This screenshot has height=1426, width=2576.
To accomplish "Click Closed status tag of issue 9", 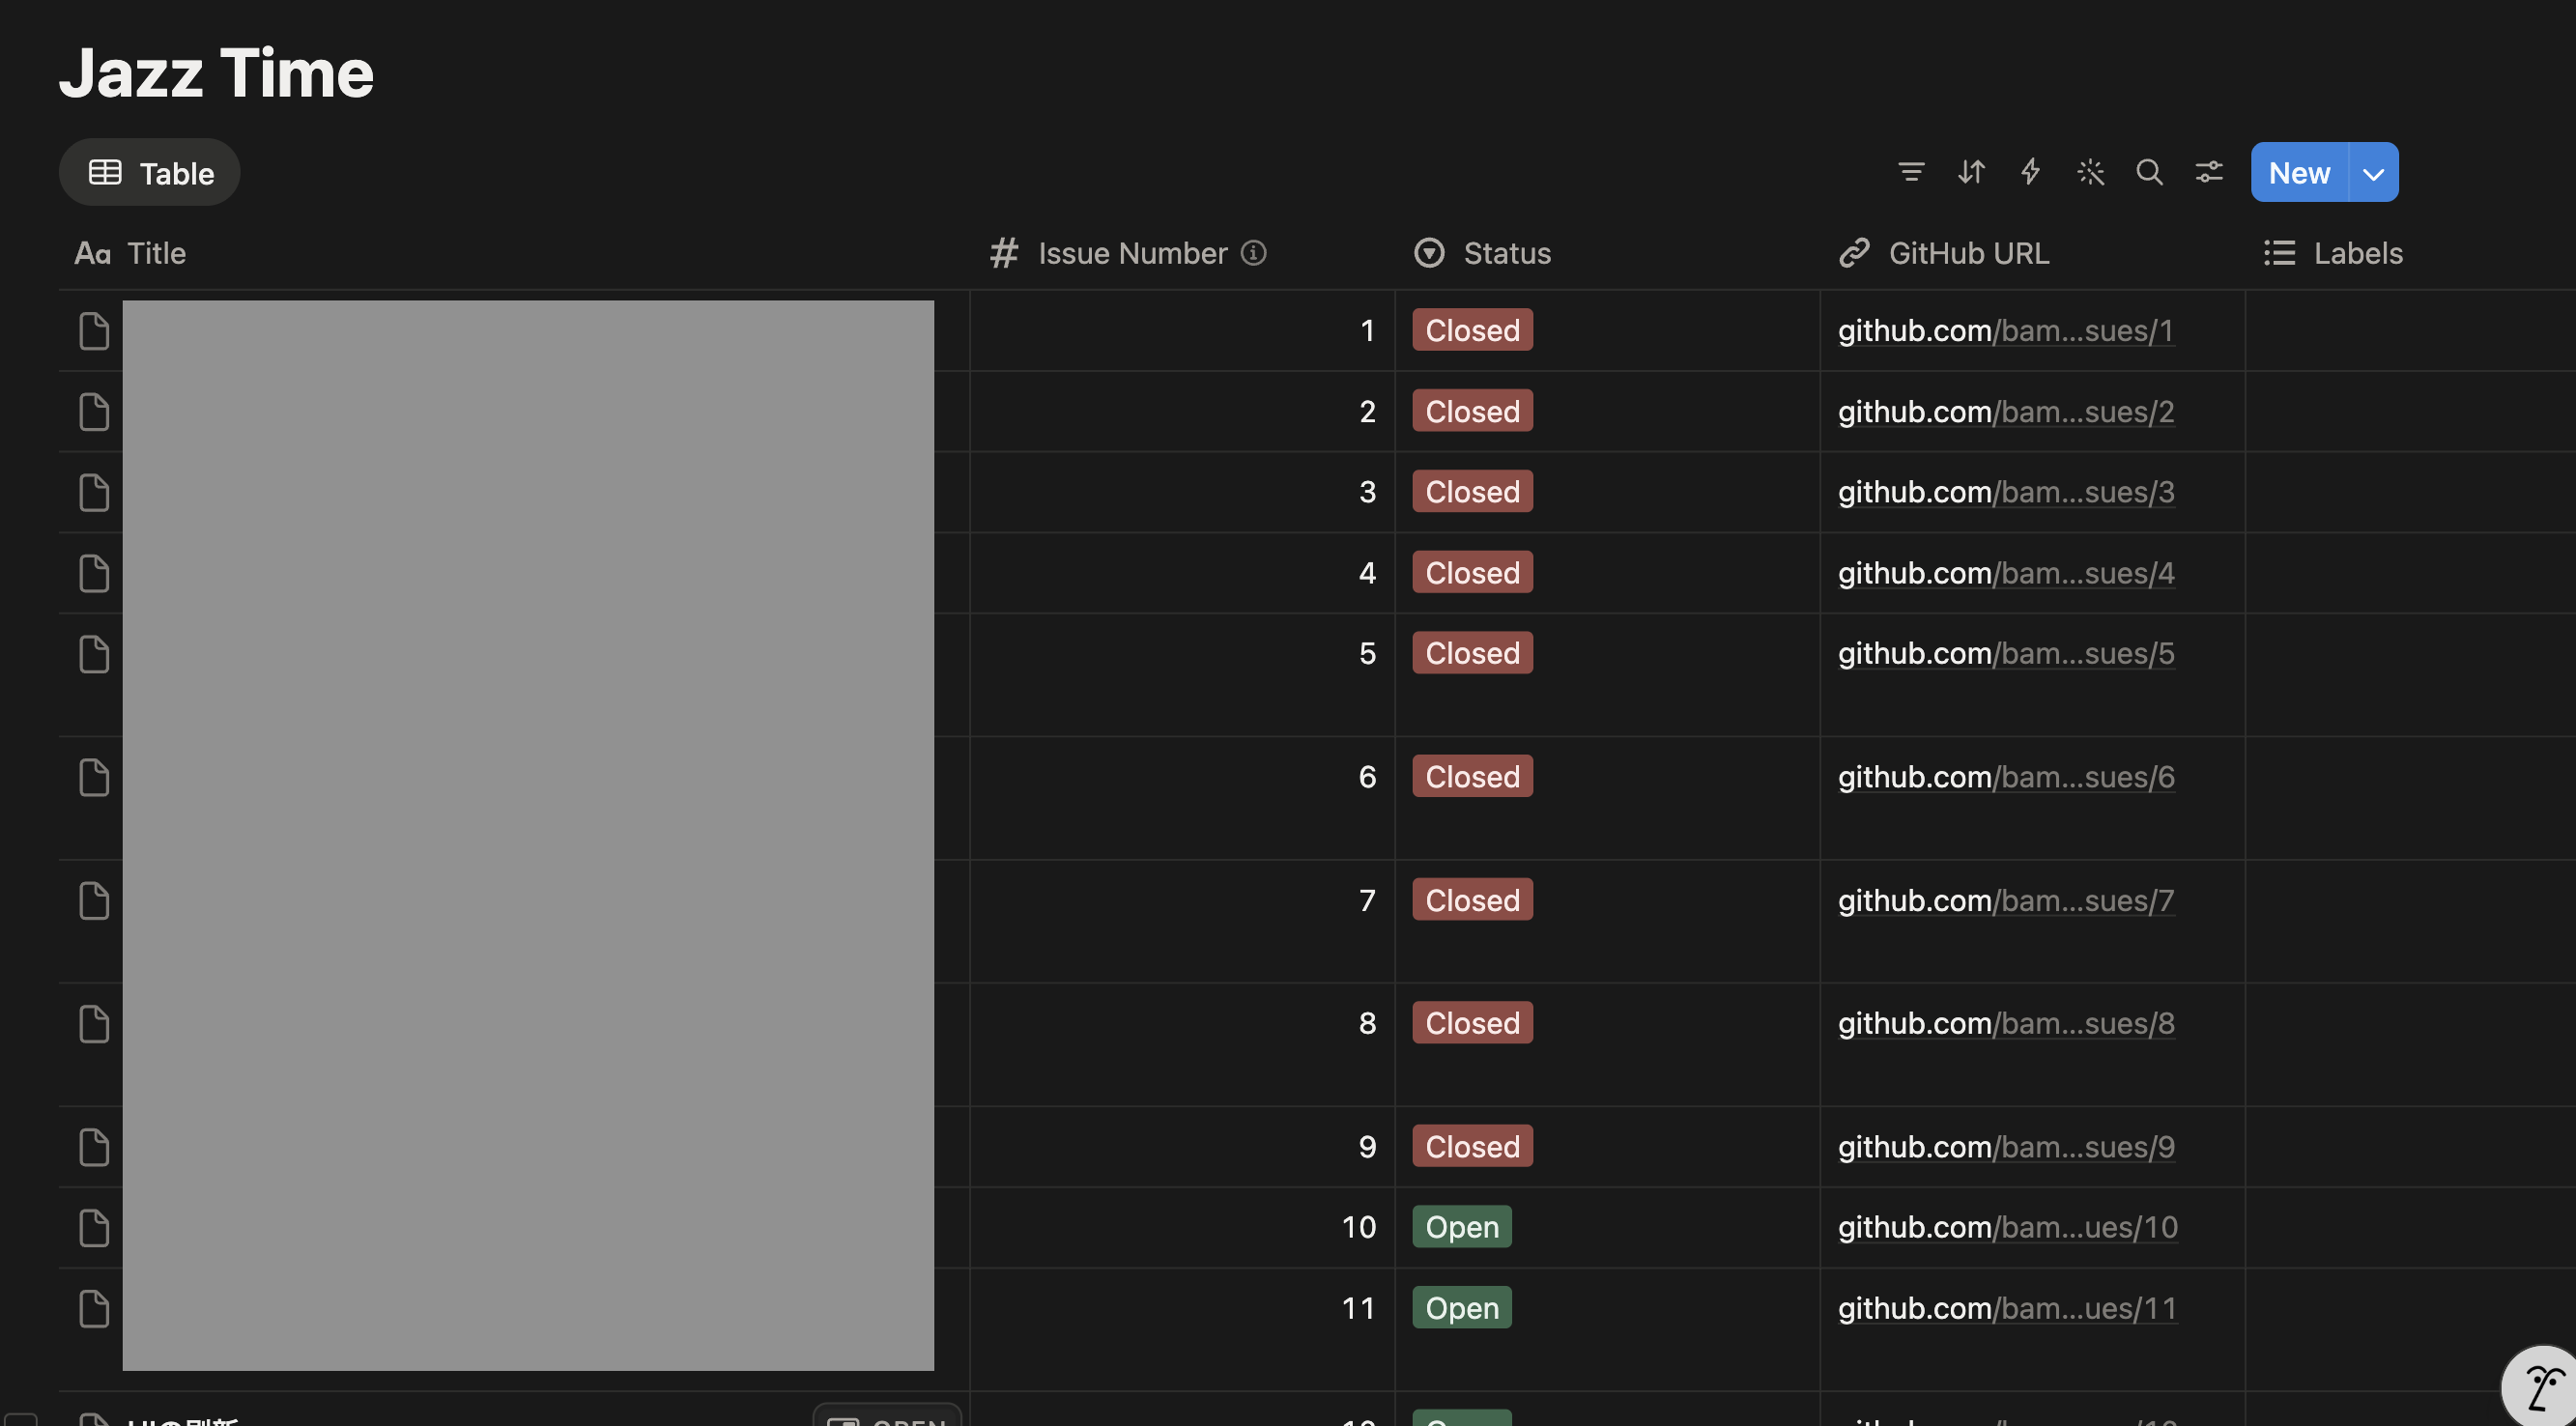I will click(1472, 1147).
